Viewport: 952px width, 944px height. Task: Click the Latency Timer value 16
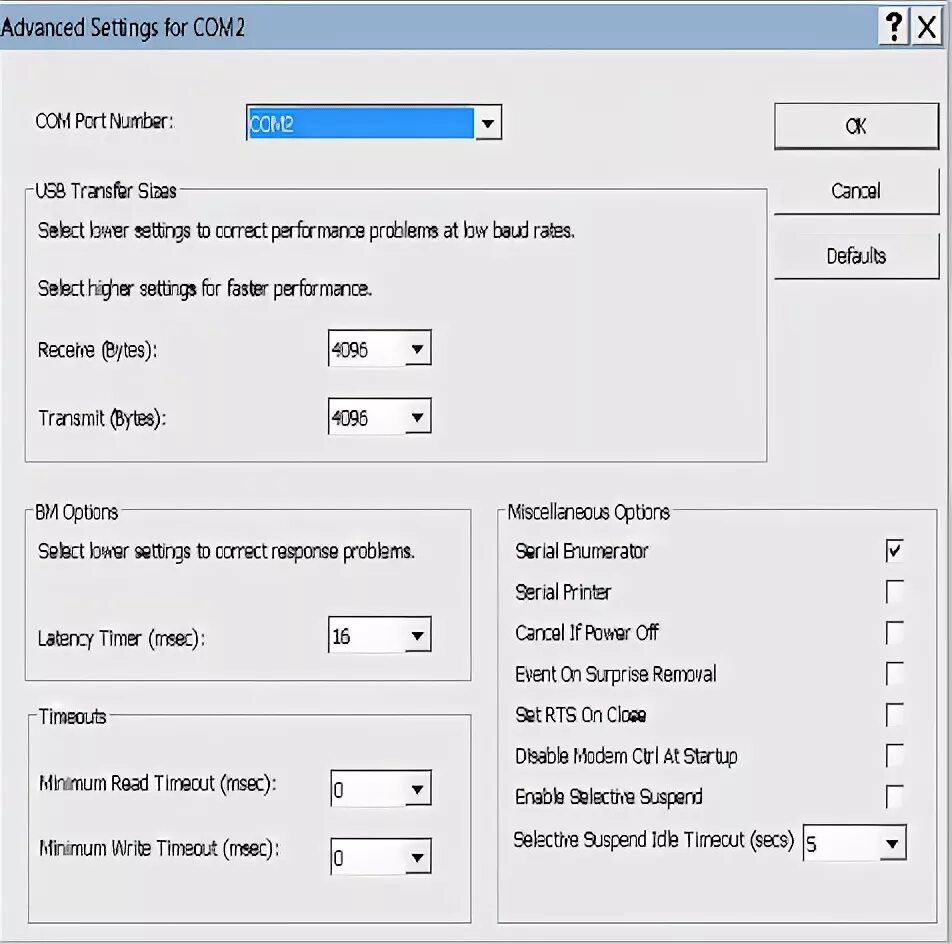point(341,636)
